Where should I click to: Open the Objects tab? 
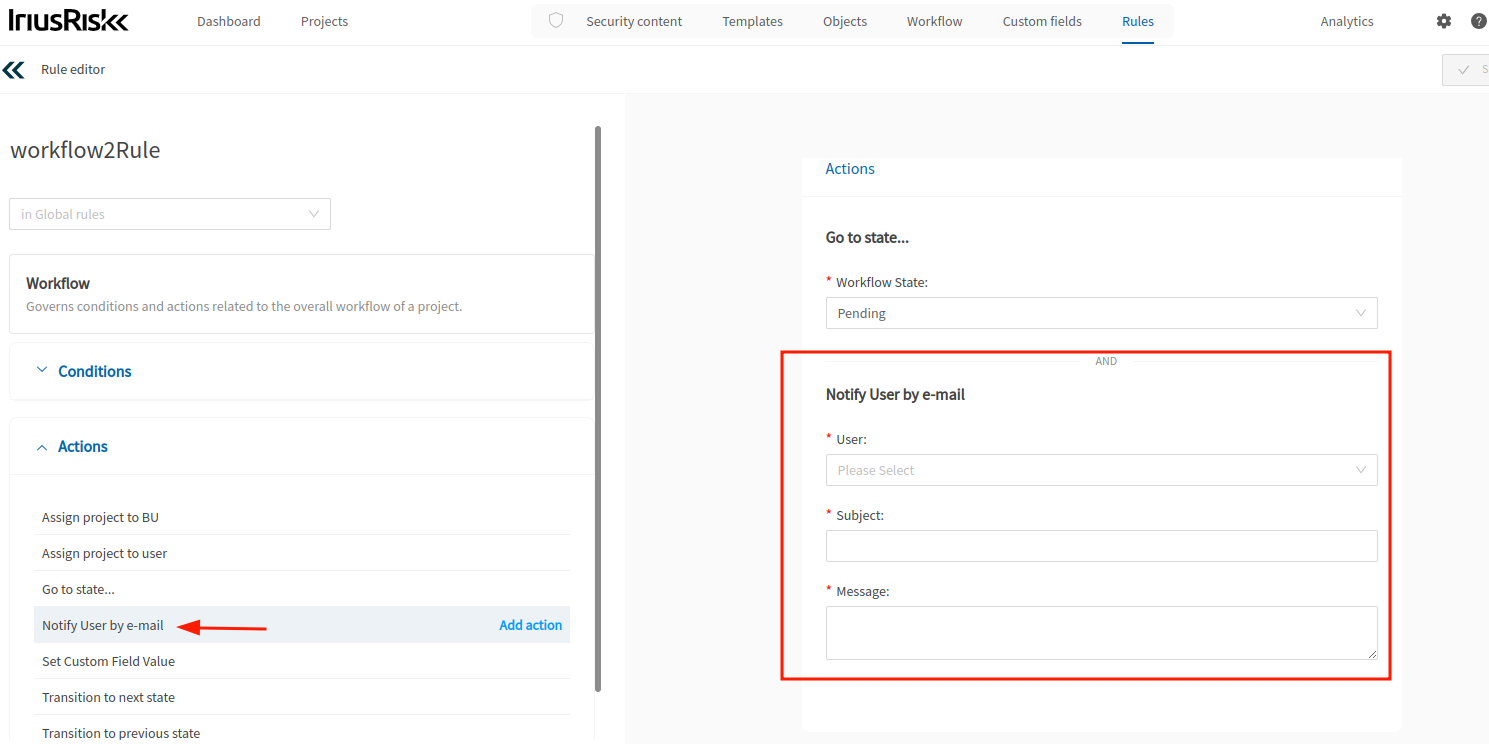click(845, 21)
